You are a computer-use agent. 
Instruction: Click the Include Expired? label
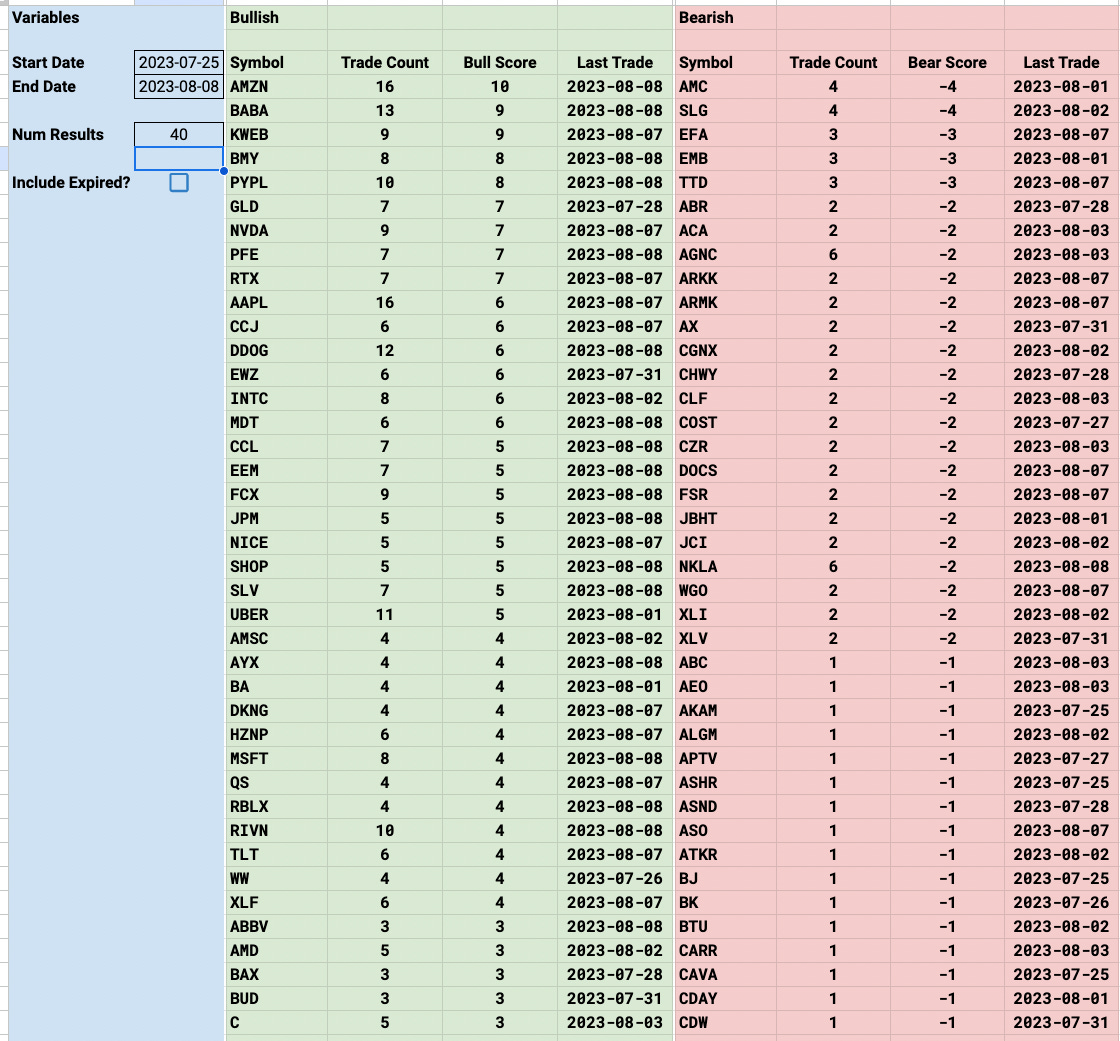pos(71,182)
